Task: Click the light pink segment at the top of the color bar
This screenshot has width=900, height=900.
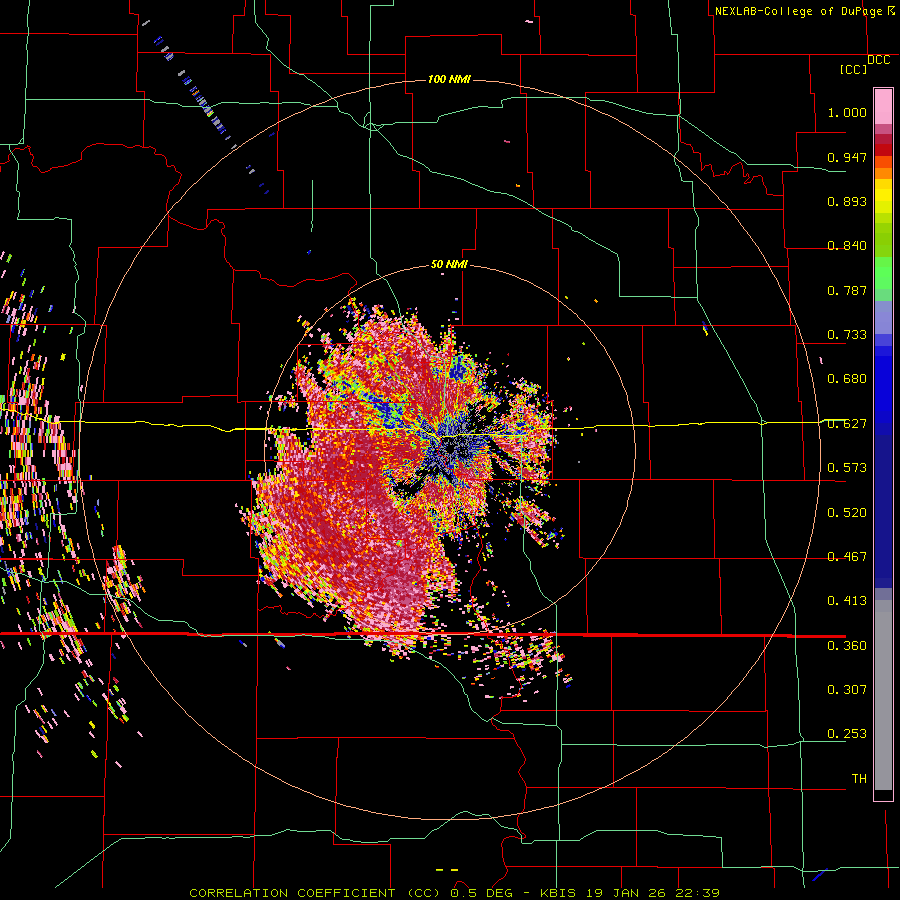Action: (883, 107)
